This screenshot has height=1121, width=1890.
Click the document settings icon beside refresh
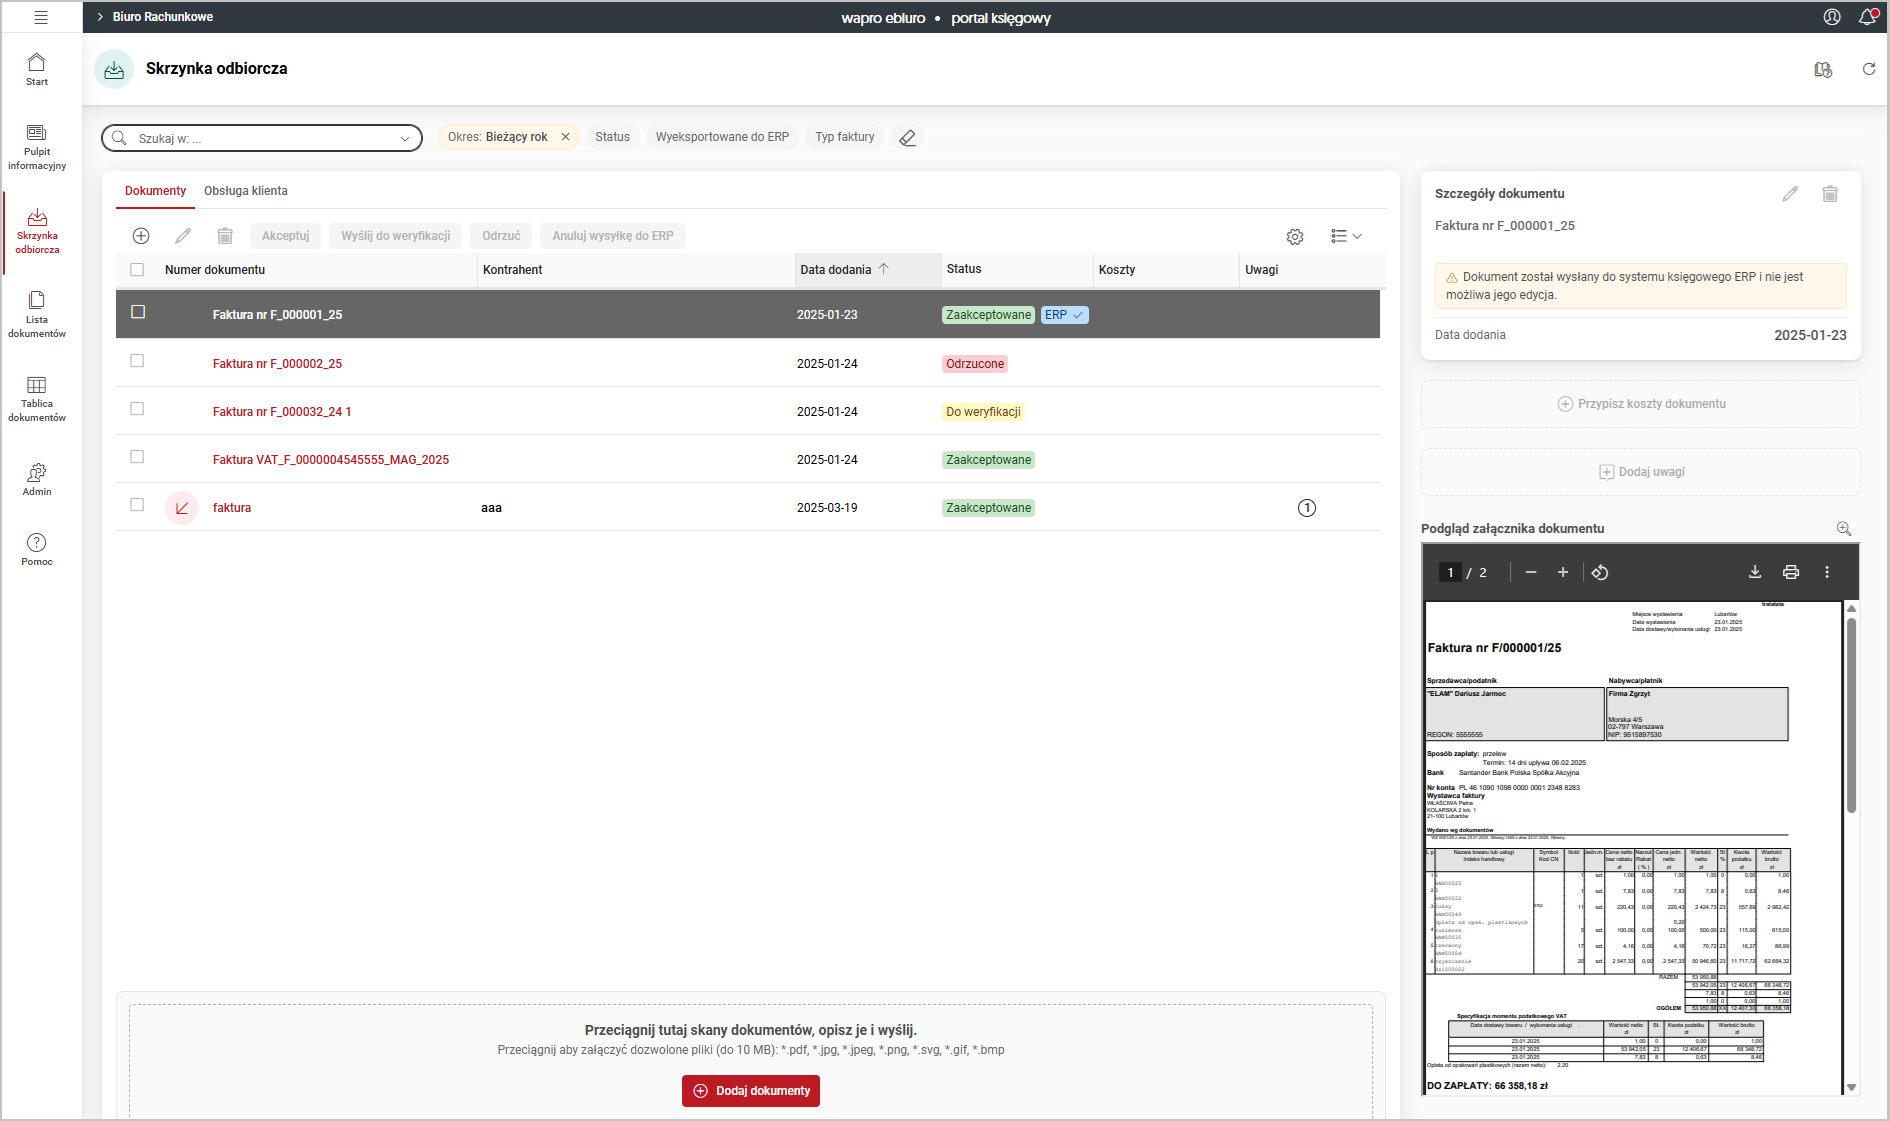coord(1823,69)
